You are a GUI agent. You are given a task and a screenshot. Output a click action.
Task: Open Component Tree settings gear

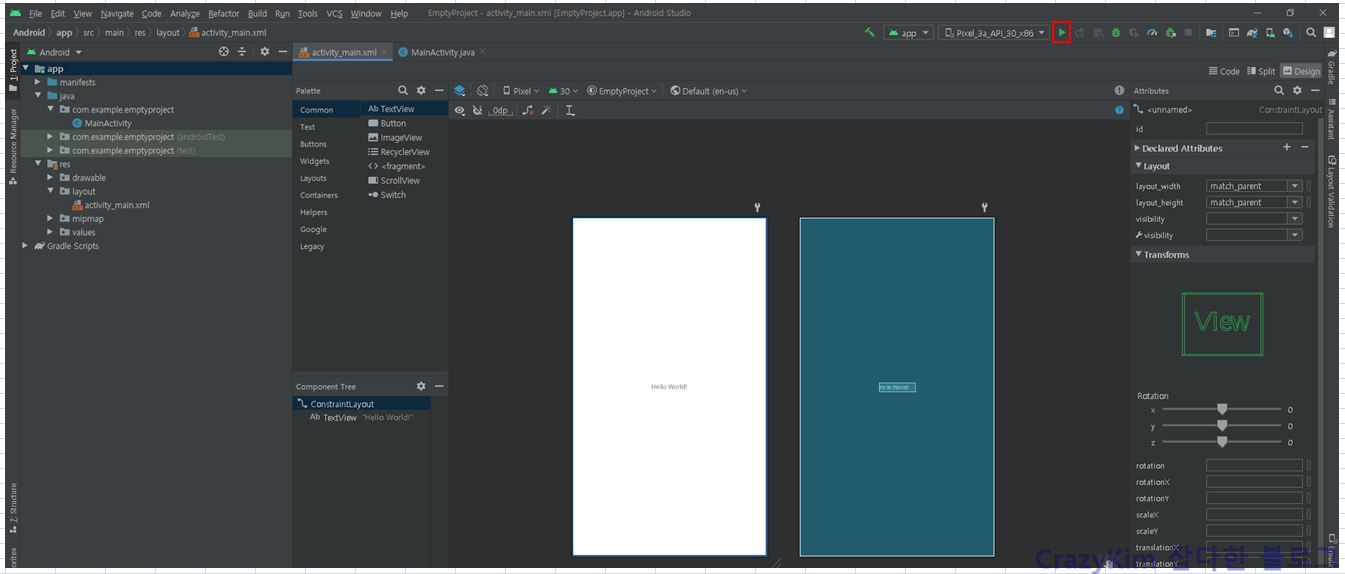coord(421,386)
